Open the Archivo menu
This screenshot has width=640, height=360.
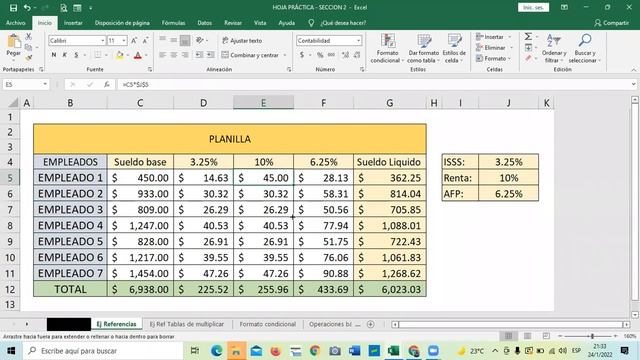(x=16, y=23)
